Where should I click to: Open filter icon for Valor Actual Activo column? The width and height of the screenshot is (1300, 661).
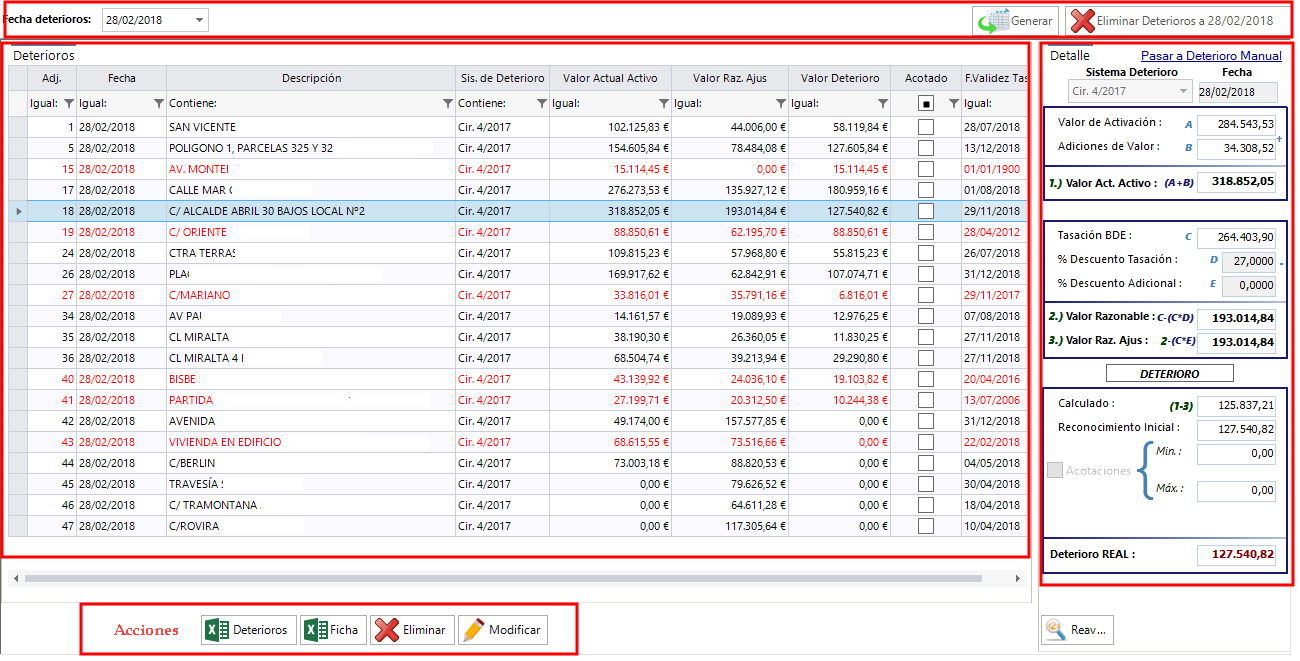coord(663,103)
